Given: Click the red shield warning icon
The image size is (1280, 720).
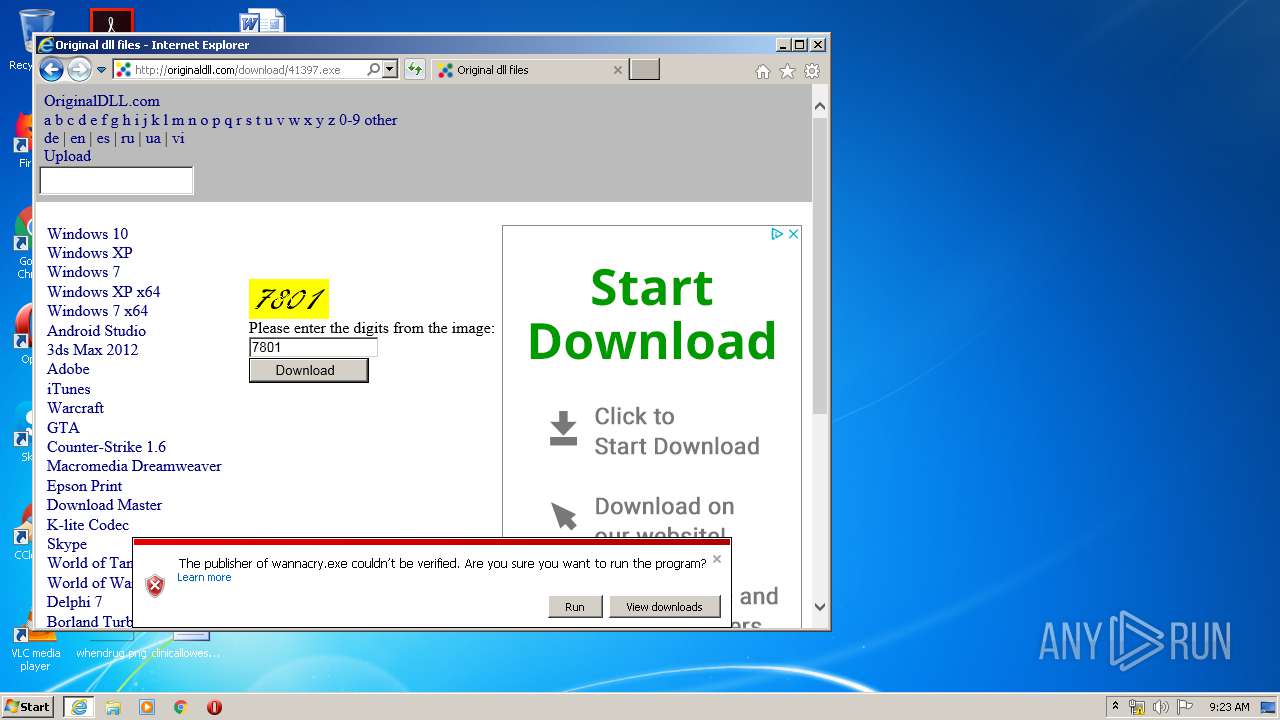Looking at the screenshot, I should coord(155,585).
